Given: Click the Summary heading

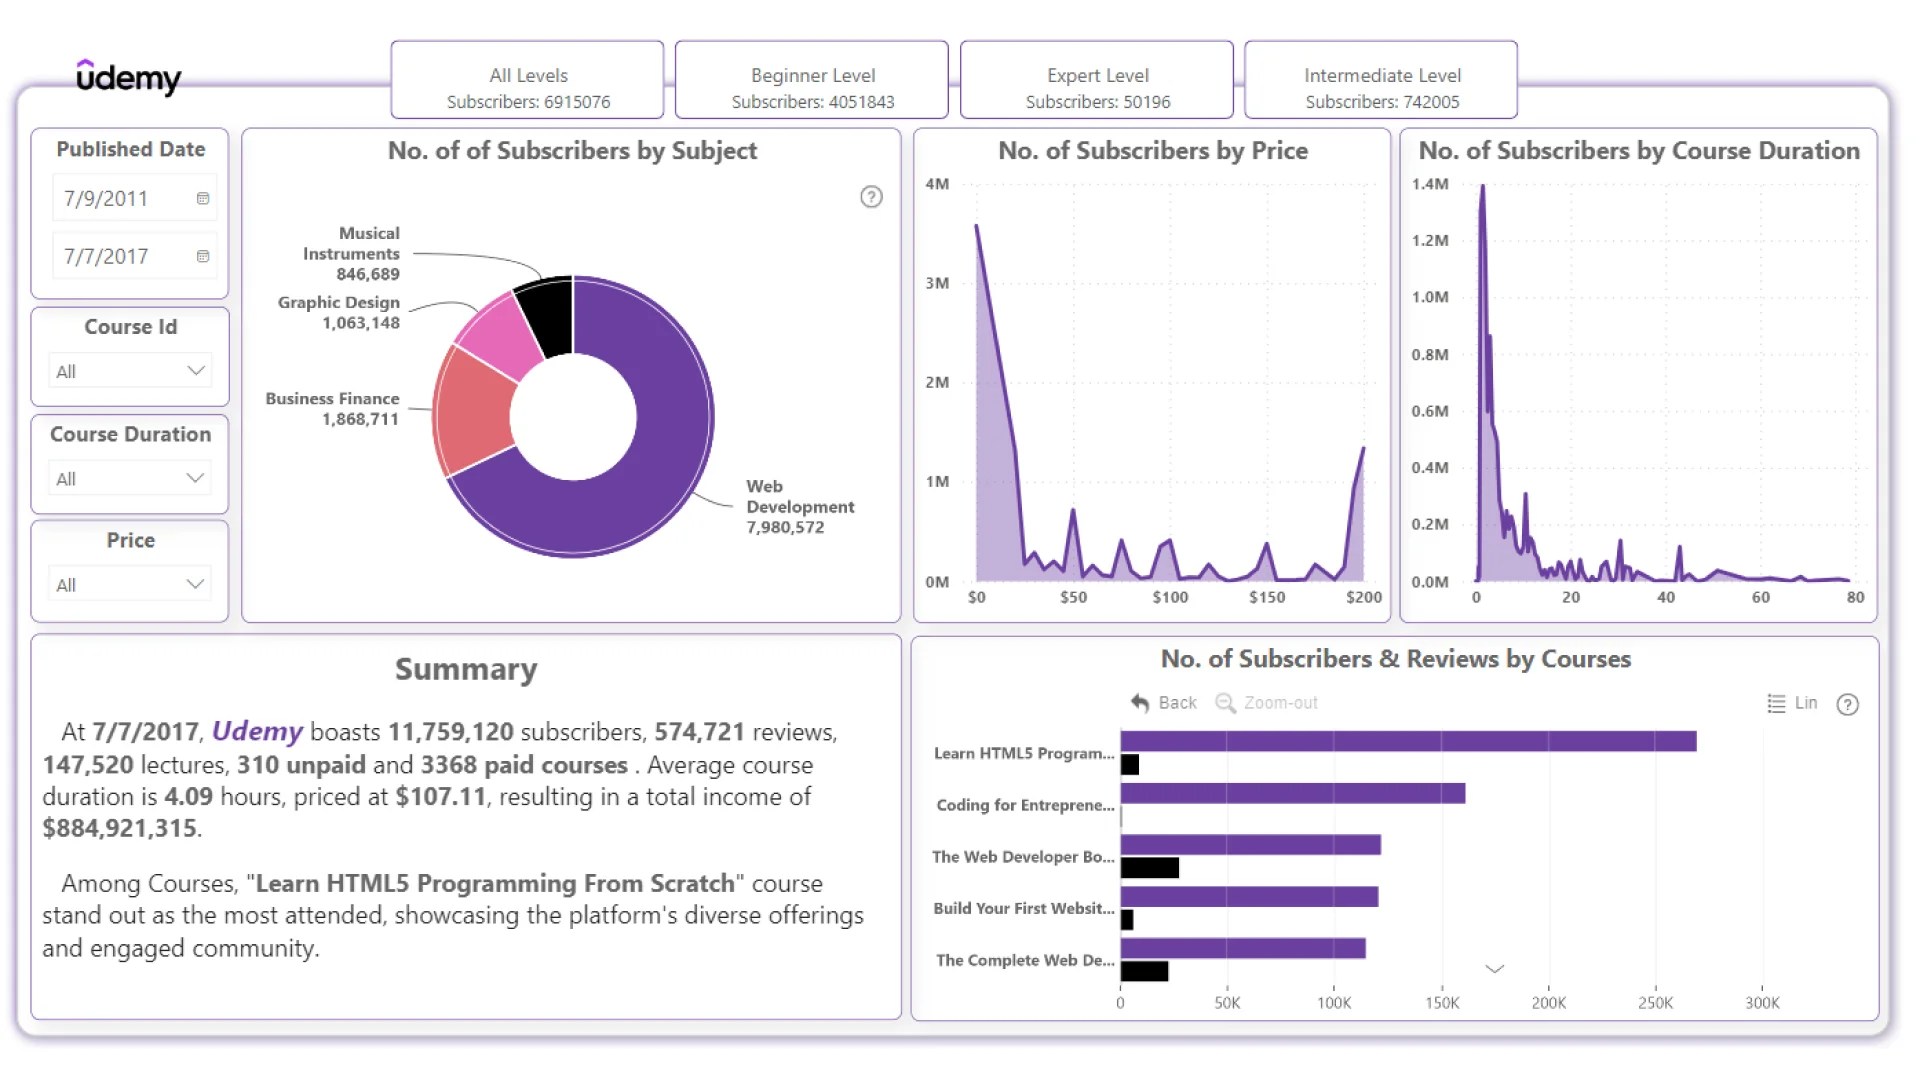Looking at the screenshot, I should click(x=466, y=669).
